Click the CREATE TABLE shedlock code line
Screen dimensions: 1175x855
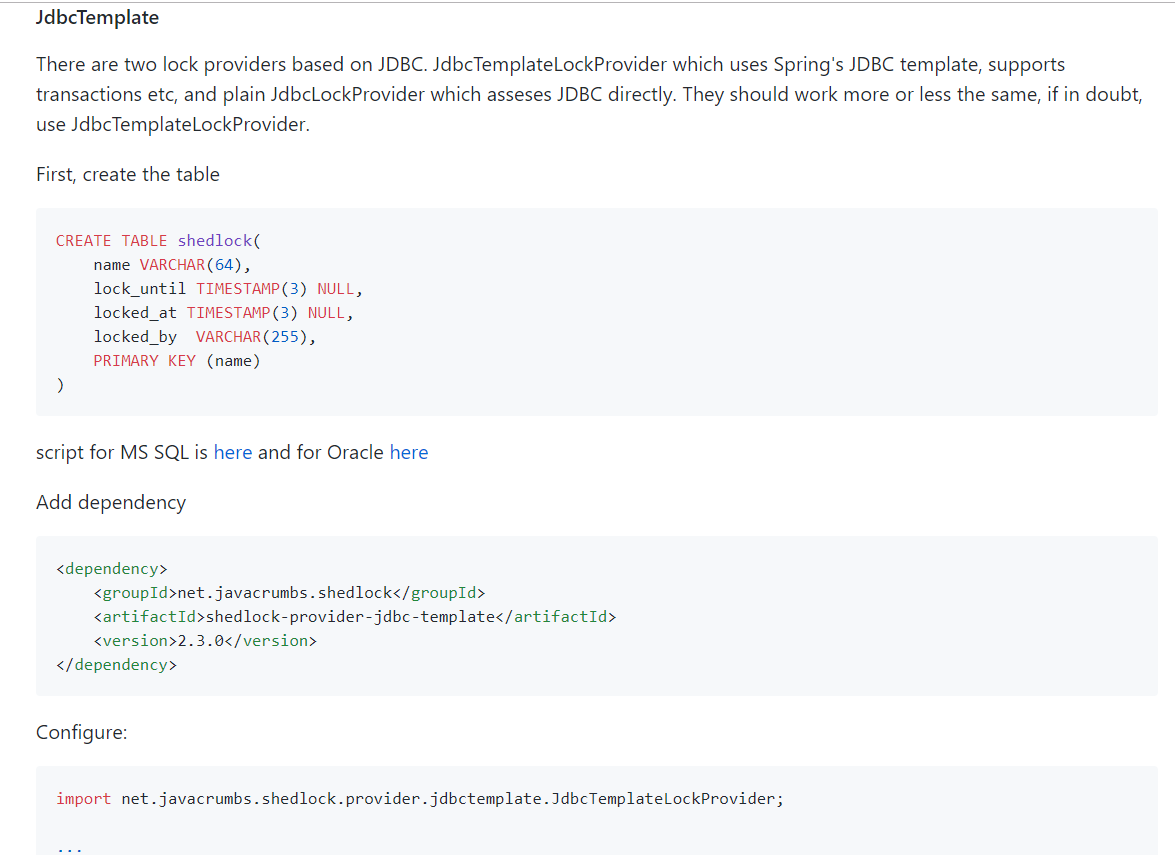tap(158, 241)
